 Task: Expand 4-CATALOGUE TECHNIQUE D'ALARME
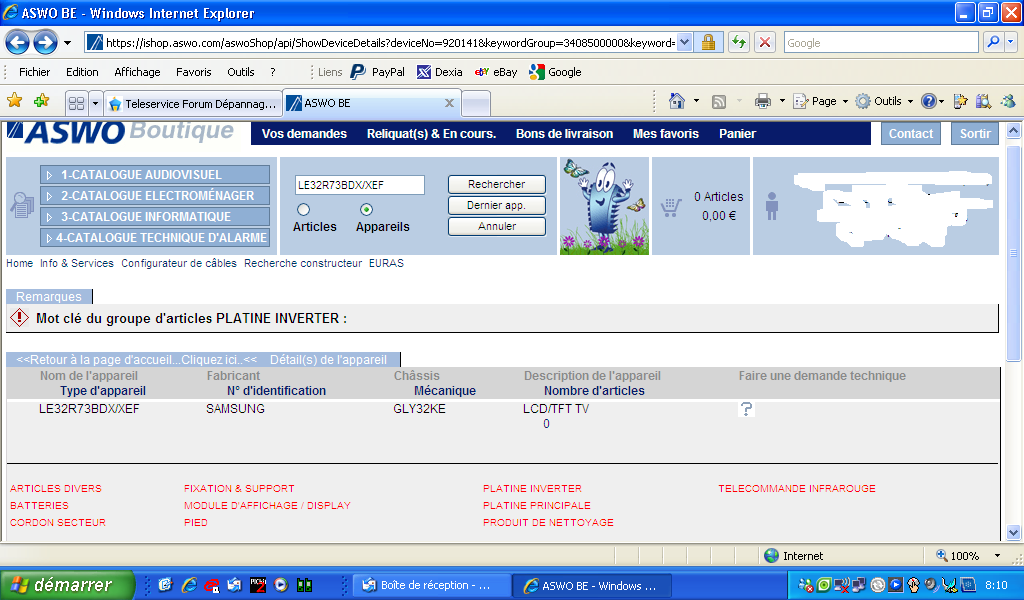click(x=155, y=238)
